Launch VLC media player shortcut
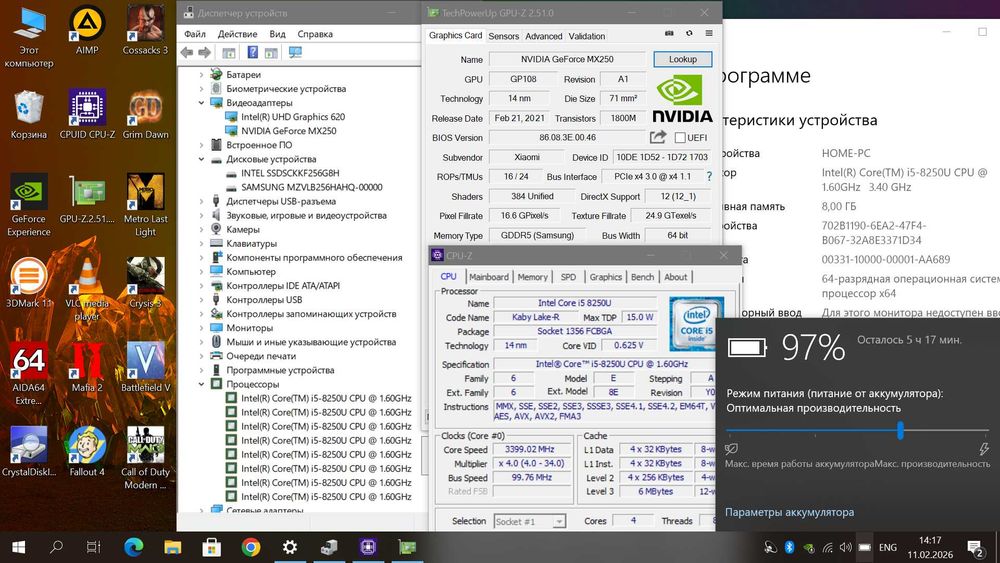Screen dimensions: 1000x563 coord(87,289)
